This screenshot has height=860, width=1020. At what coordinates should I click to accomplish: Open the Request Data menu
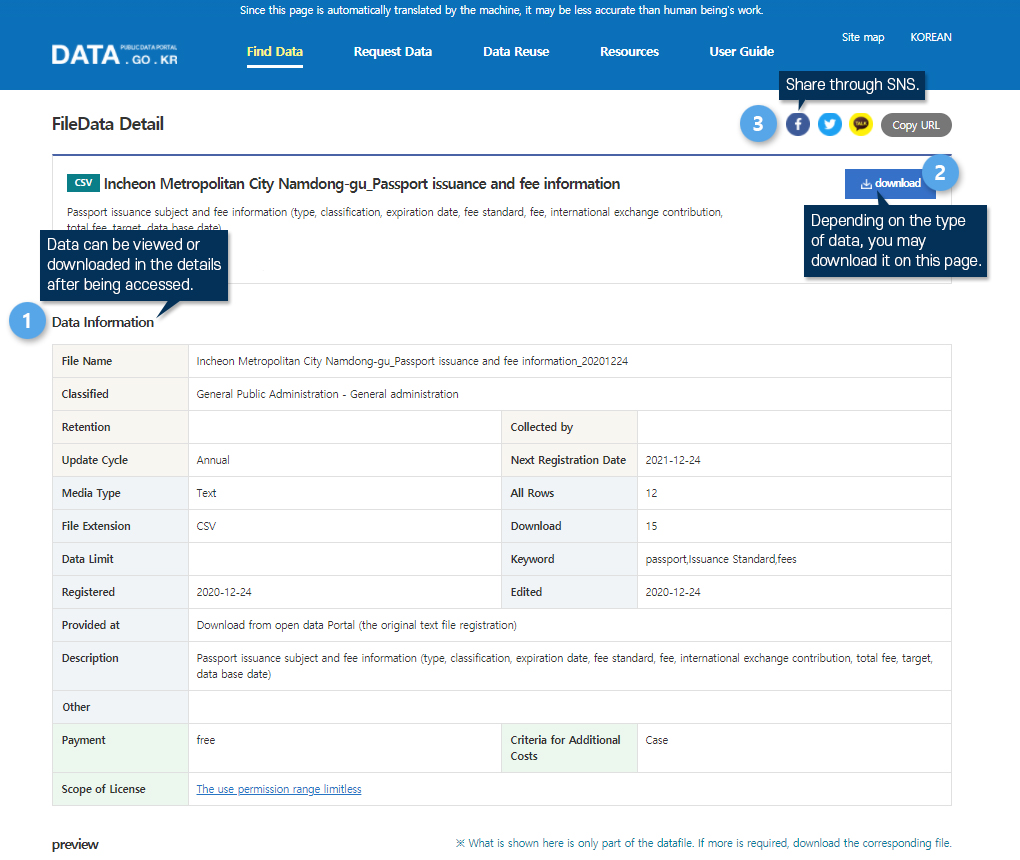pyautogui.click(x=393, y=52)
